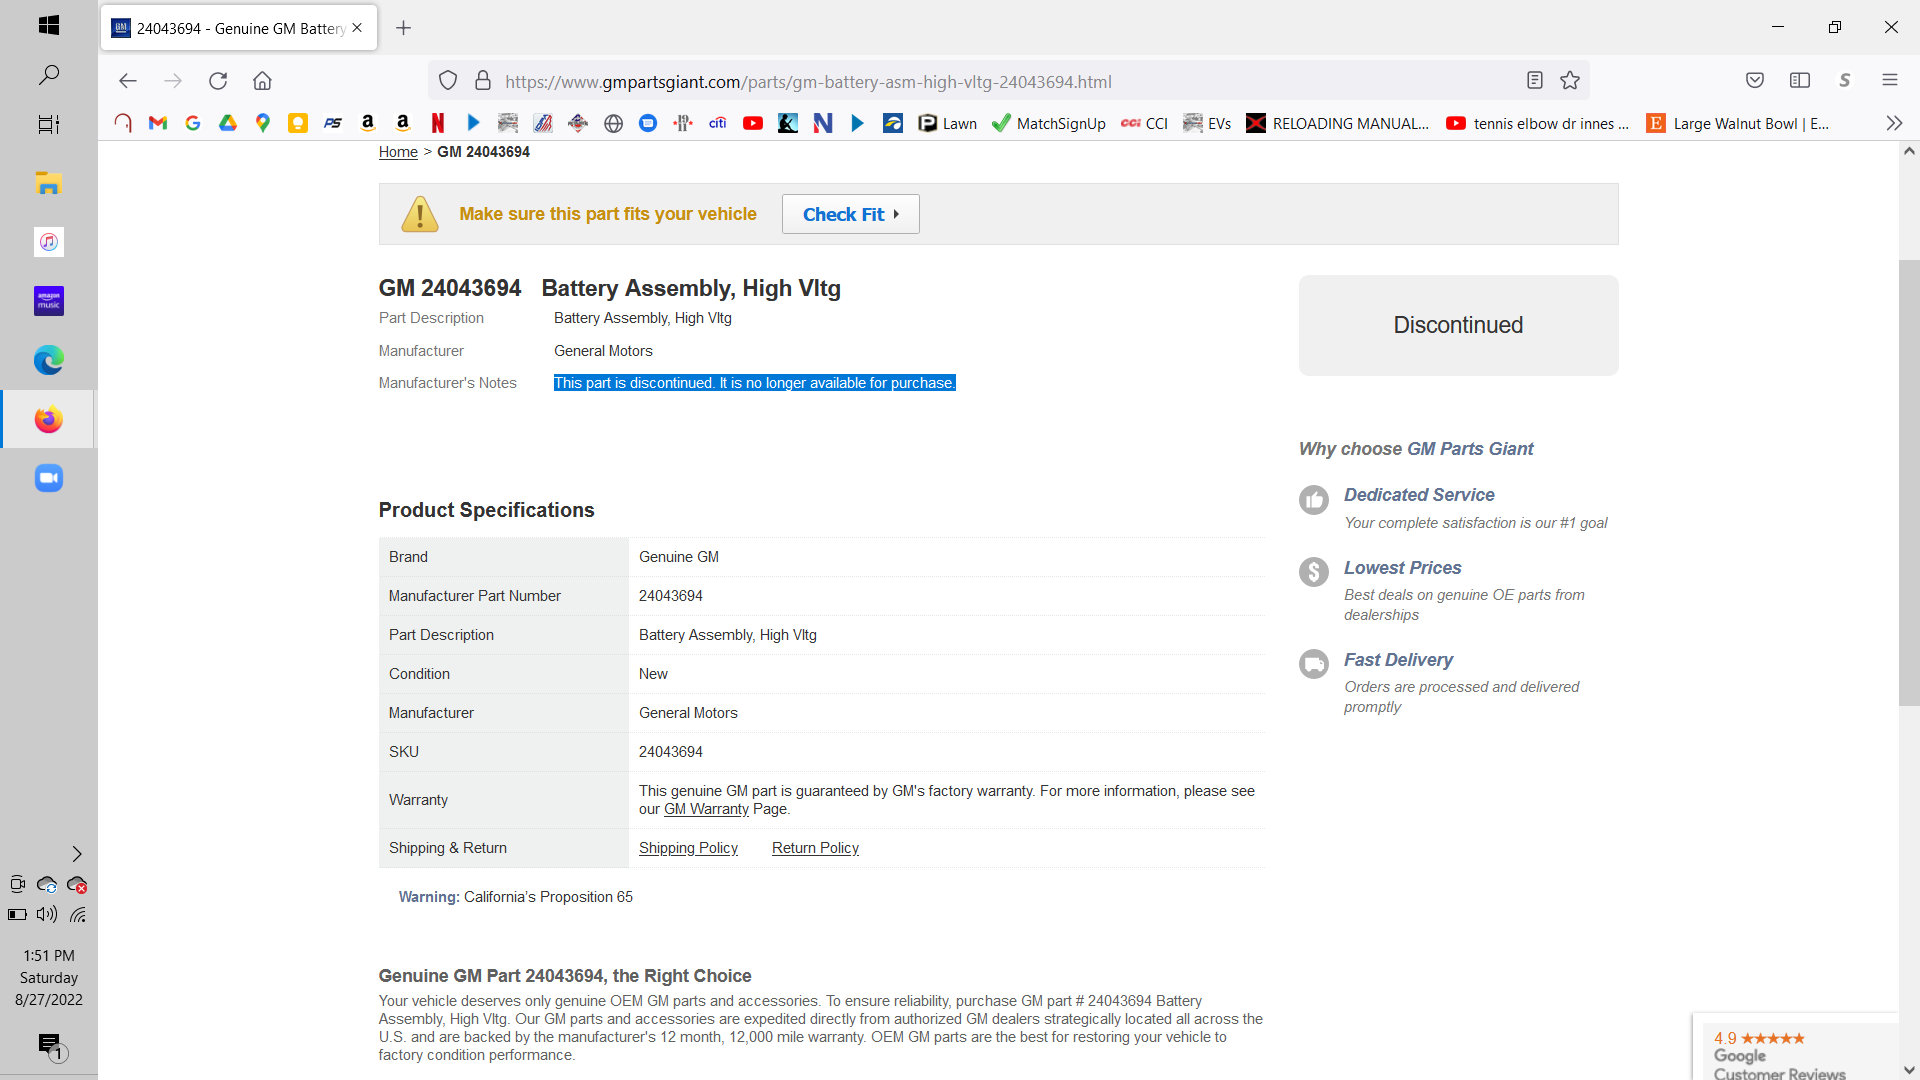Open the Firefox application menu
Image resolution: width=1920 pixels, height=1080 pixels.
pos(1890,81)
